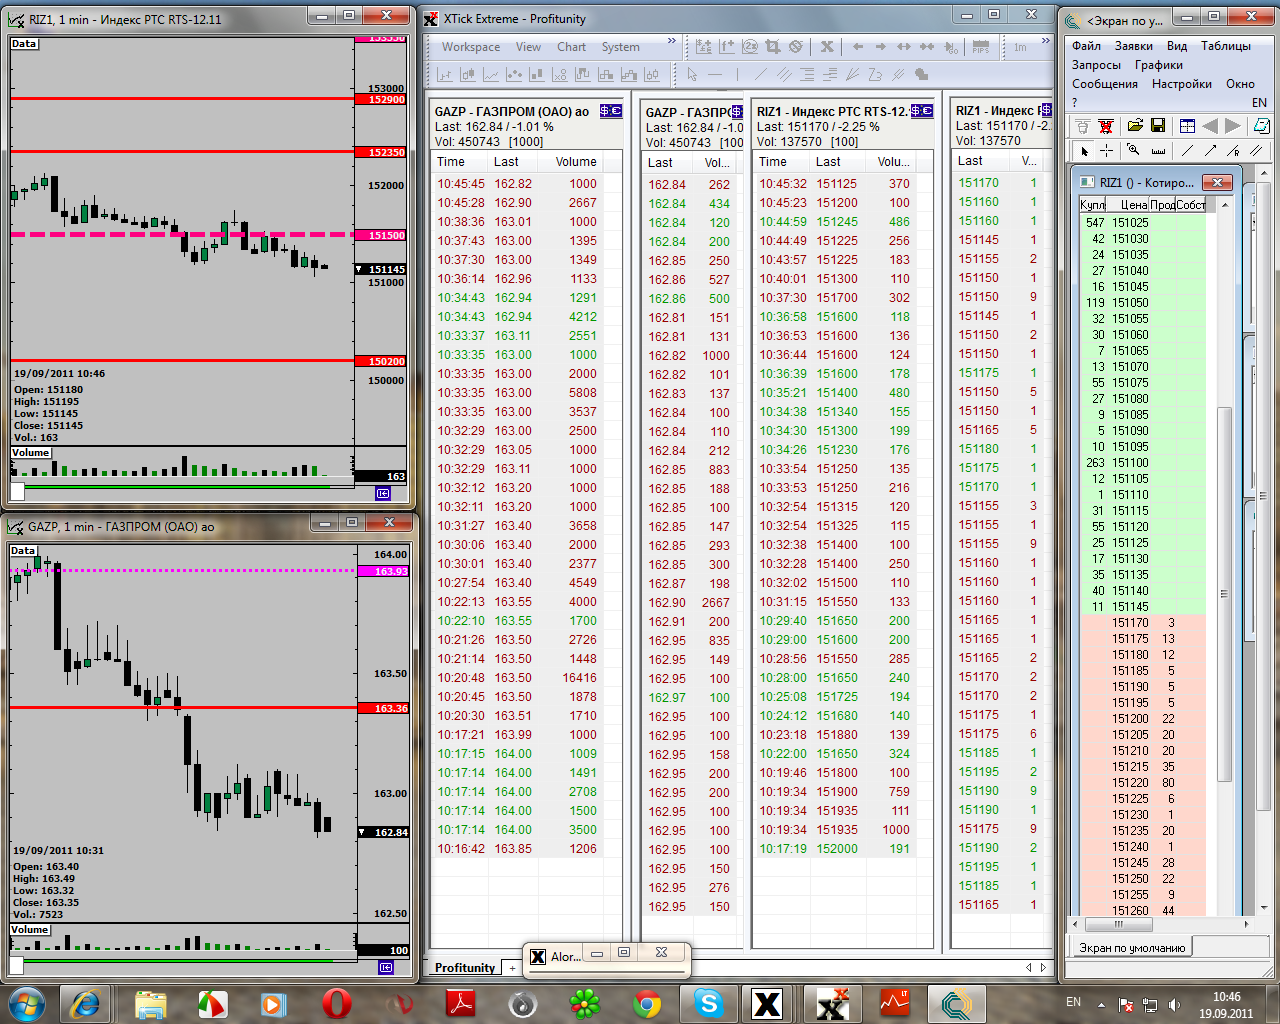
Task: Click the Go-to arrow icon in the XTick toolbar
Action: click(x=951, y=47)
